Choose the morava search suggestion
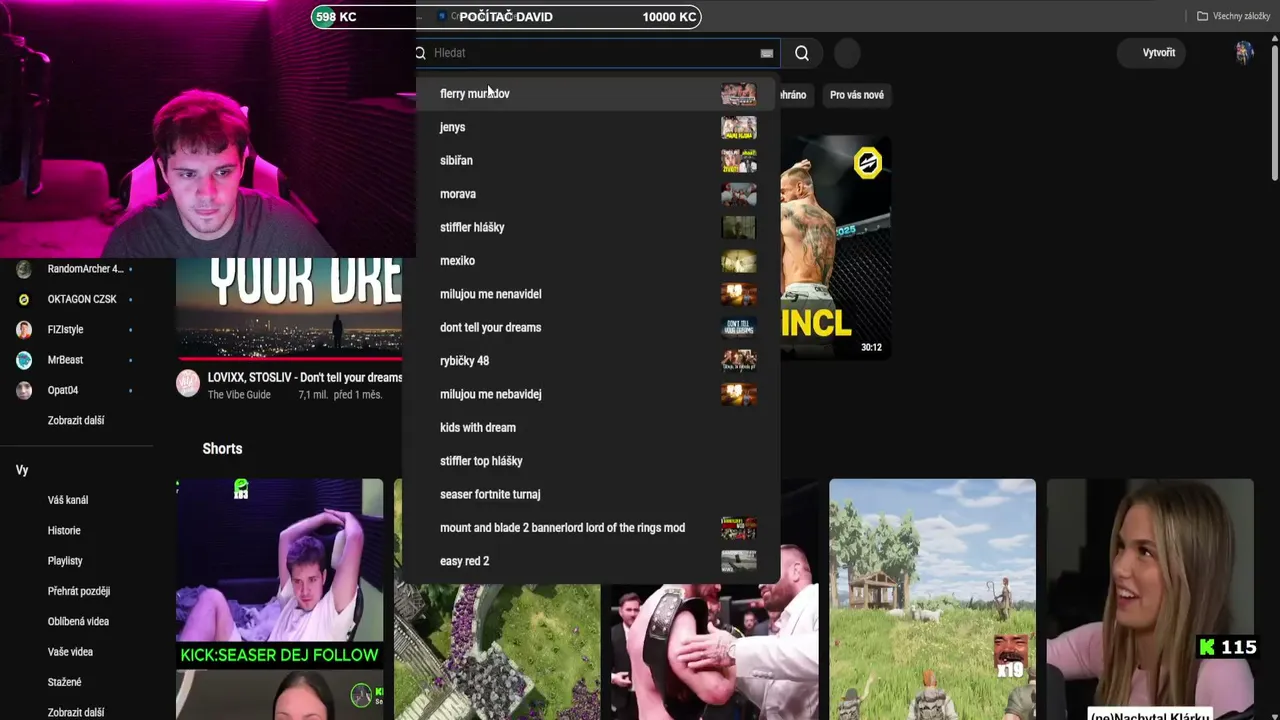 (x=591, y=194)
